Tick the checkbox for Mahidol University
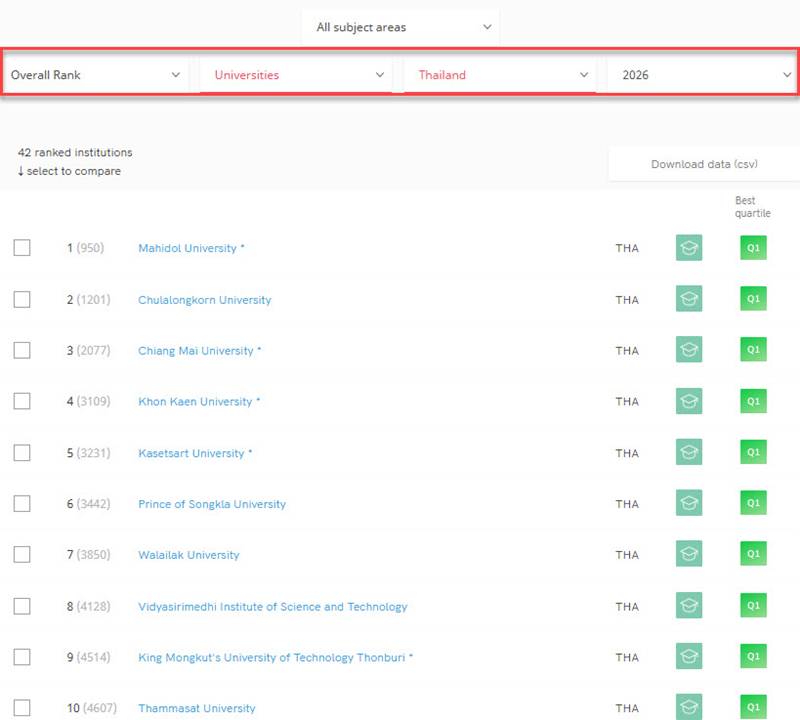Screen dimensions: 800x720 pyautogui.click(x=22, y=248)
